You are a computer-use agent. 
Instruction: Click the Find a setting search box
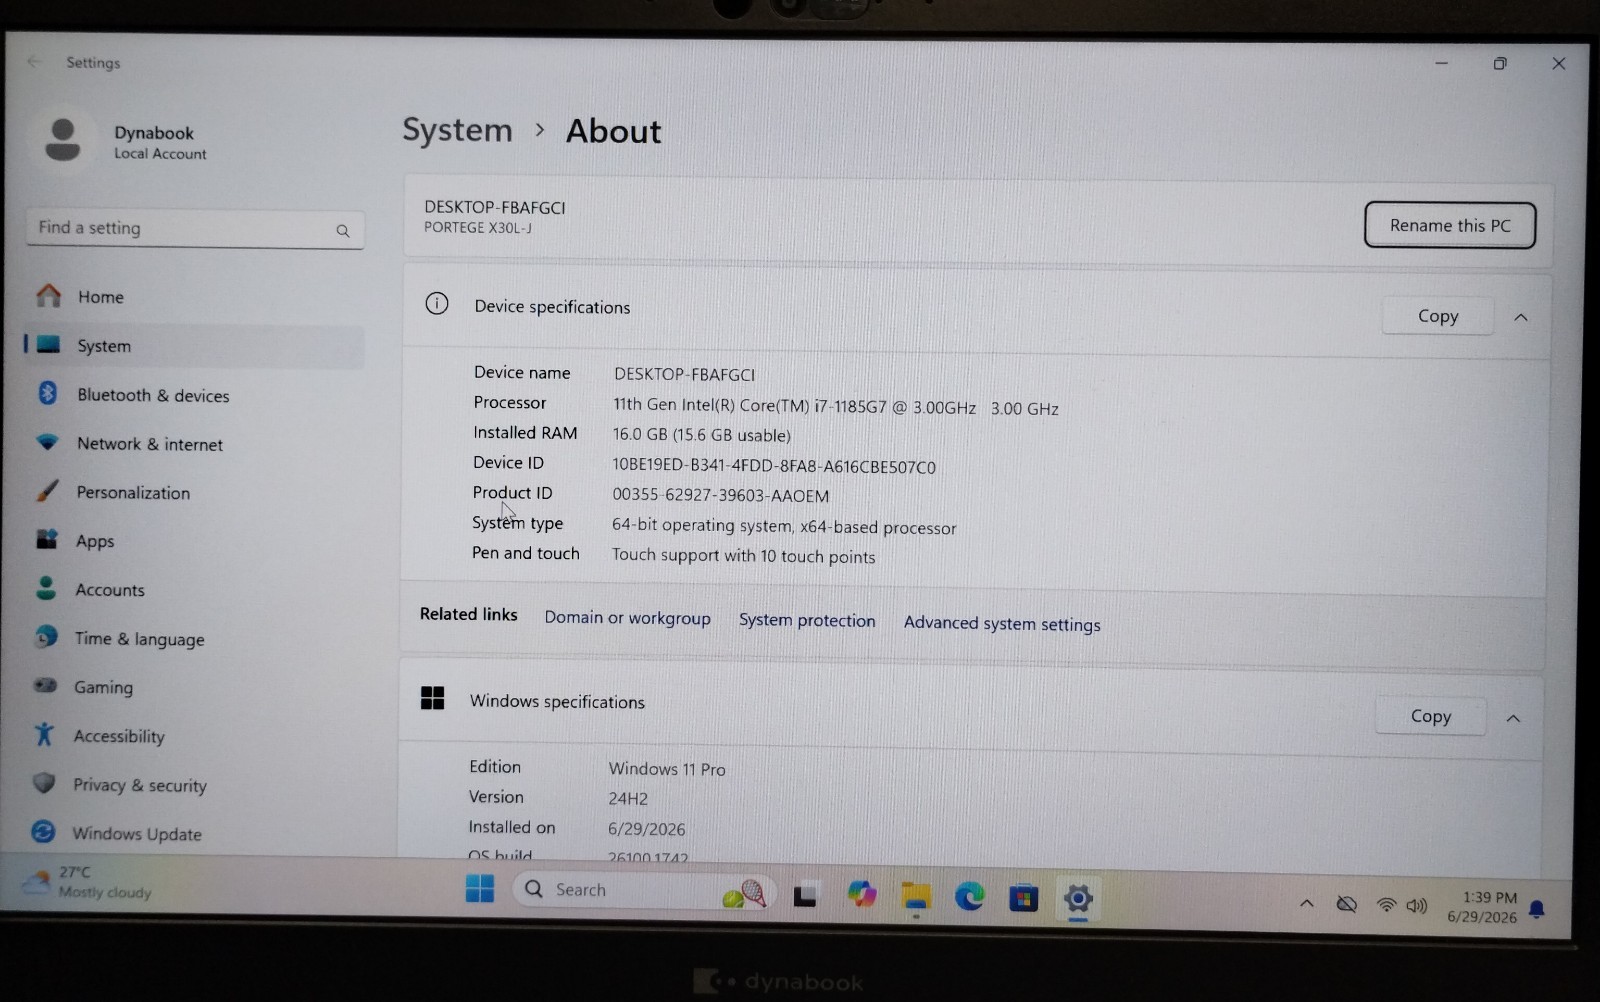coord(195,229)
